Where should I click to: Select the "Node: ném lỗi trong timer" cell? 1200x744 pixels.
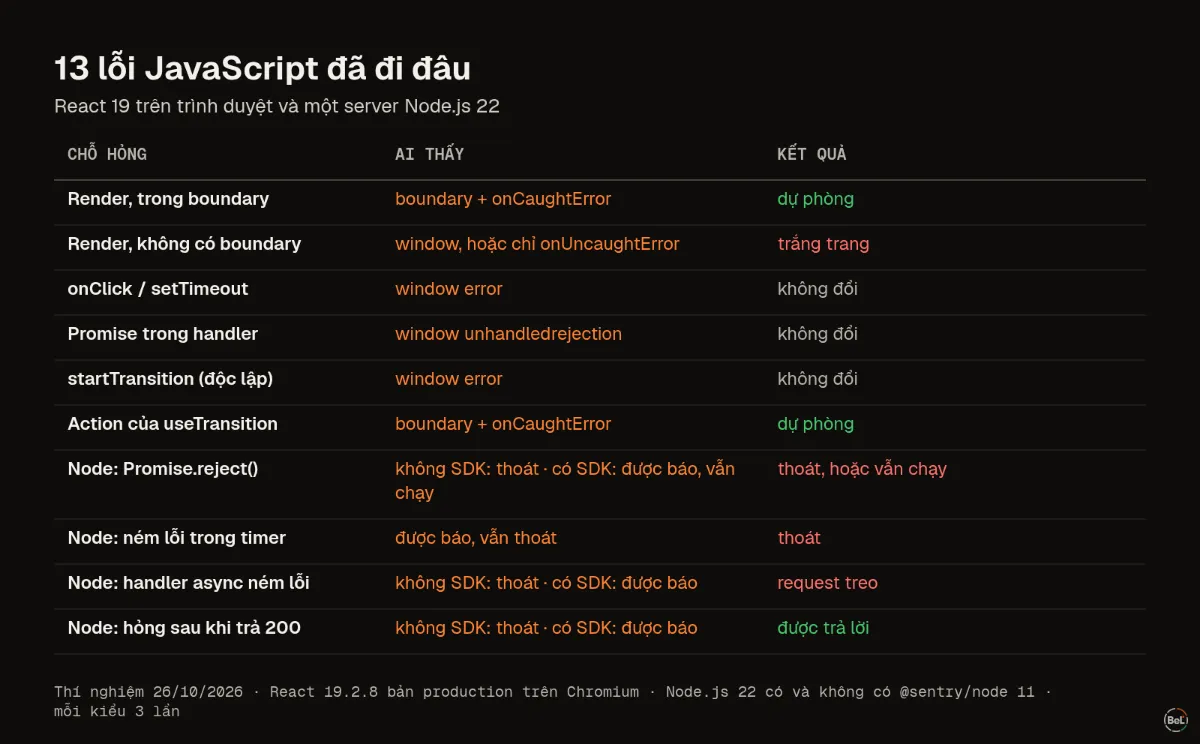(177, 538)
